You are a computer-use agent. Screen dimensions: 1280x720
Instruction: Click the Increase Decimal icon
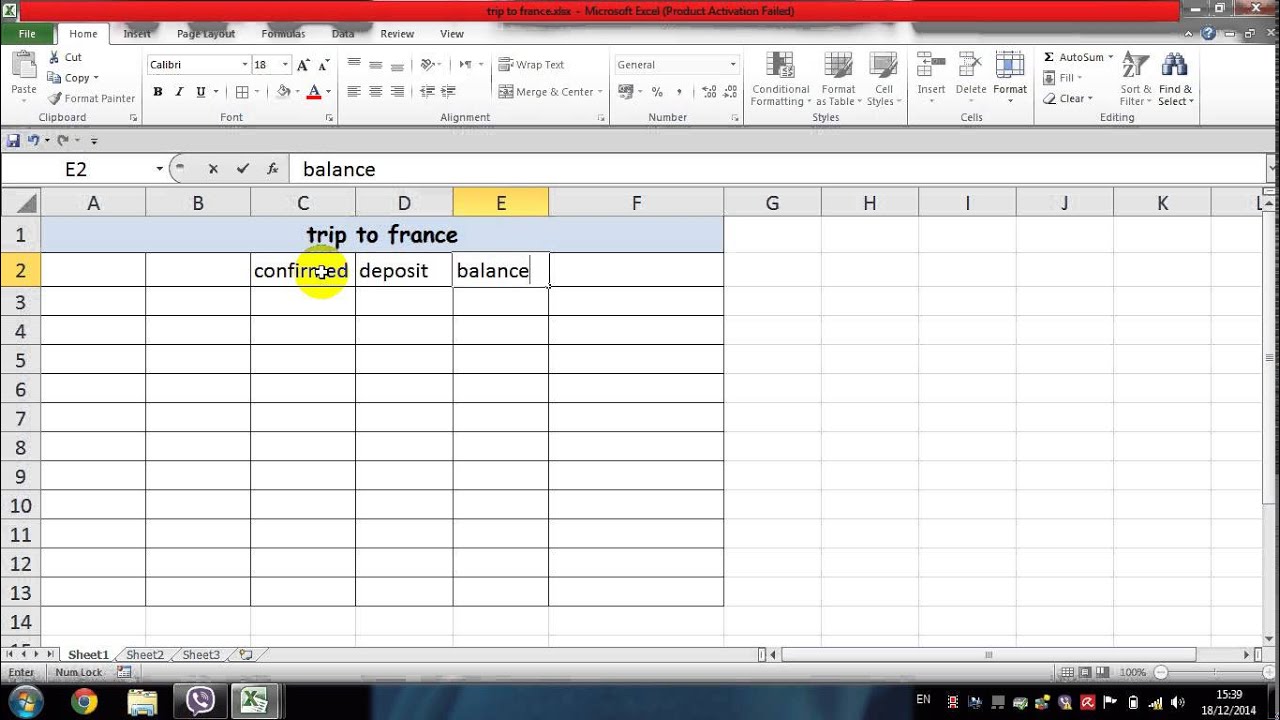(708, 92)
